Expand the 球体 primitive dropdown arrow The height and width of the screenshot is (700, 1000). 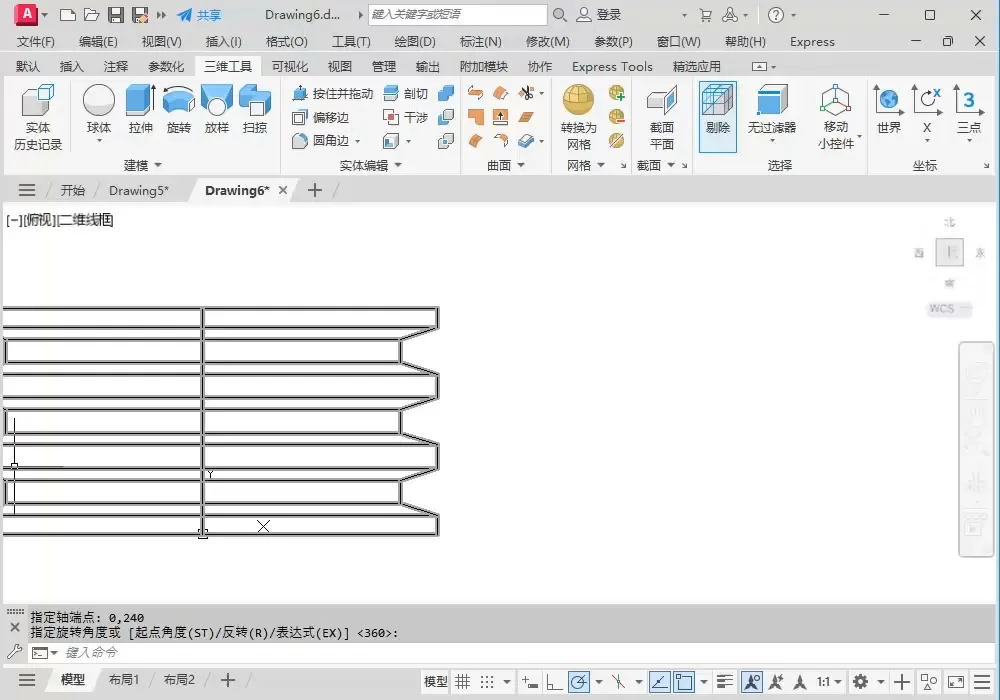pos(98,141)
